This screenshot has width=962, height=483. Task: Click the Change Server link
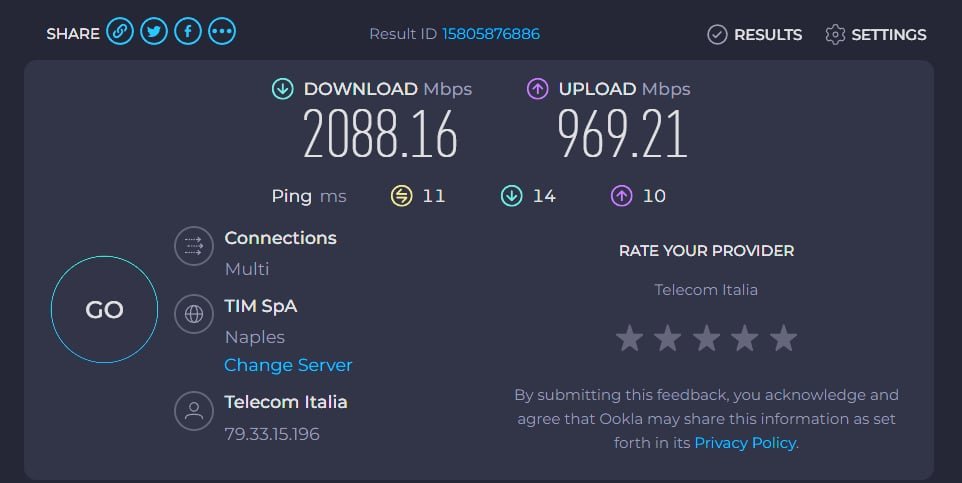[288, 365]
